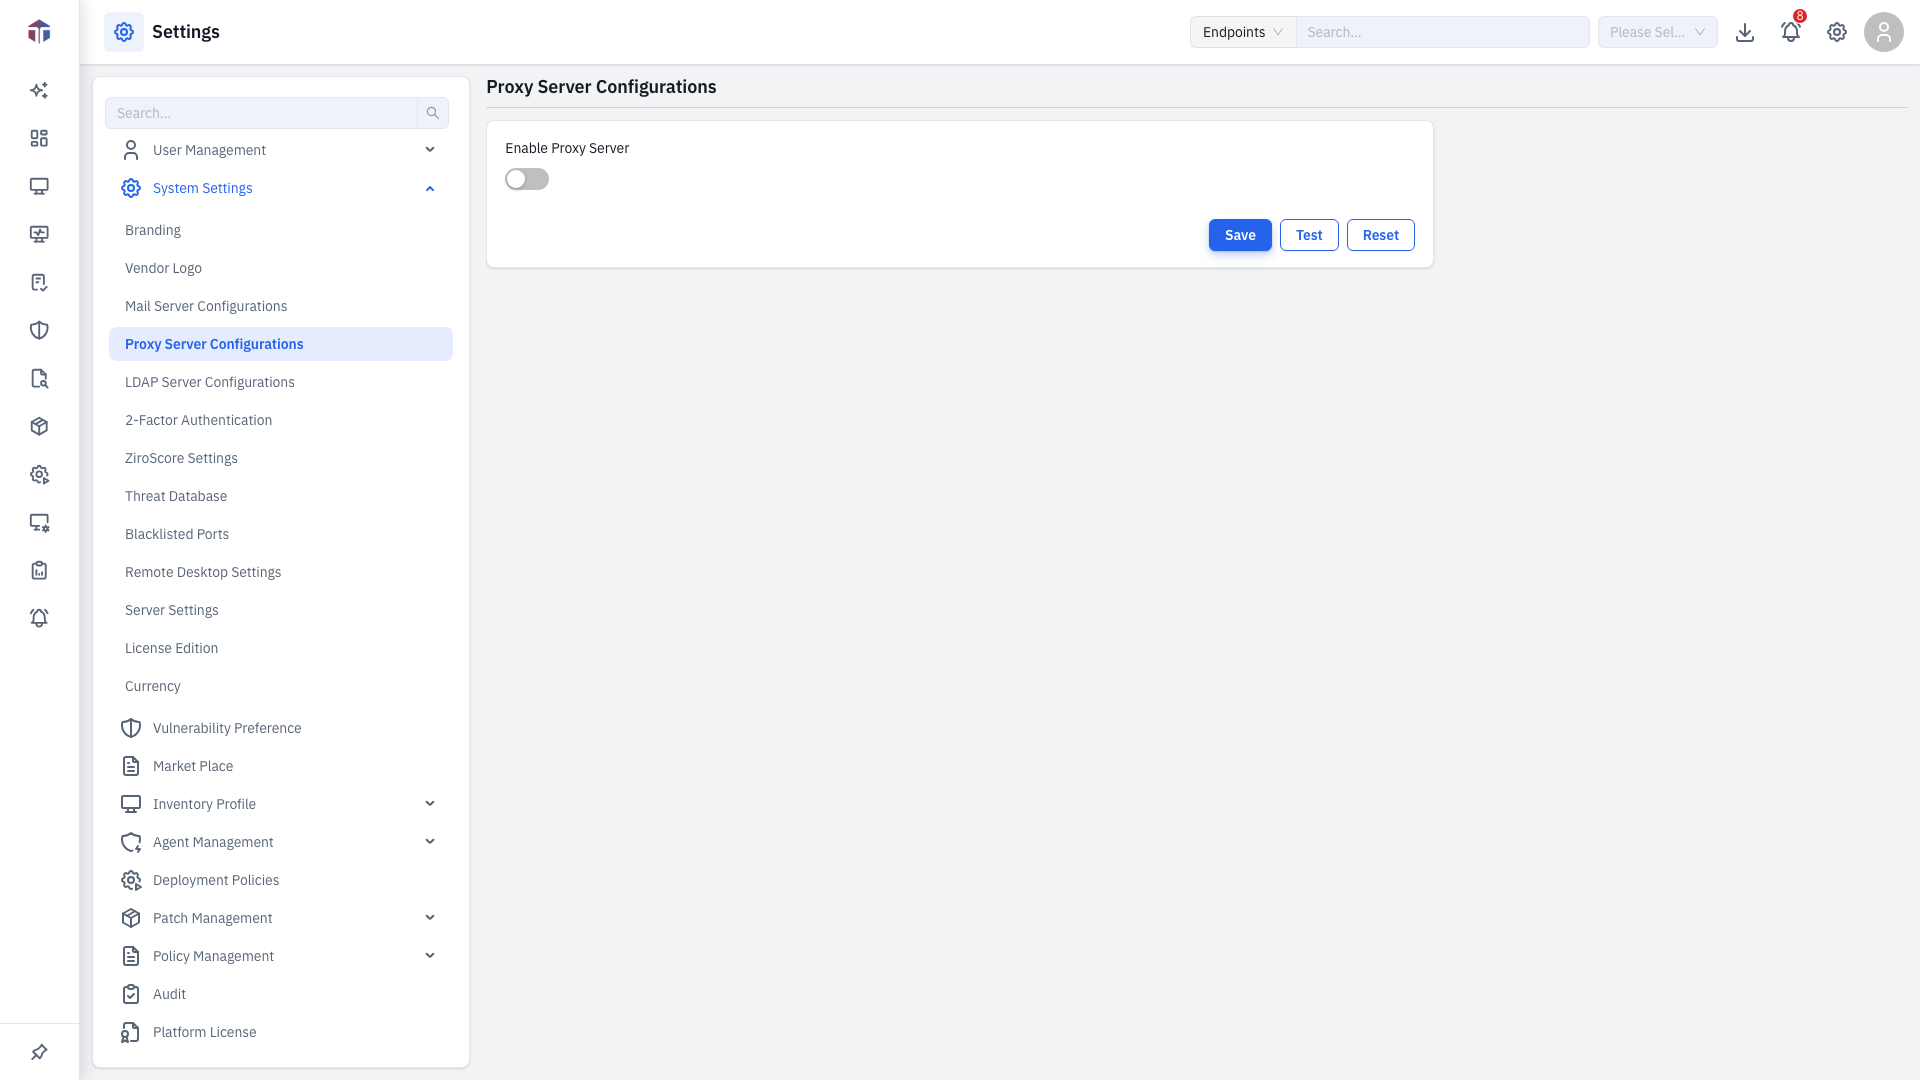Click the Vulnerability Preference shield icon
1920x1080 pixels.
(131, 728)
